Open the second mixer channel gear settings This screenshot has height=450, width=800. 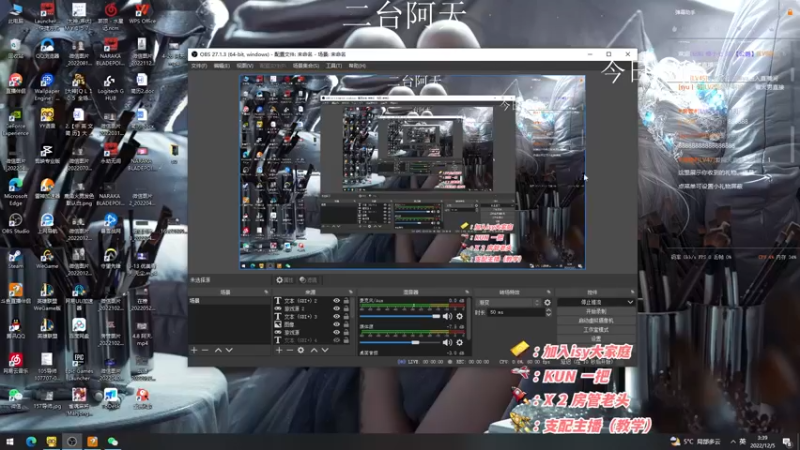pyautogui.click(x=460, y=342)
